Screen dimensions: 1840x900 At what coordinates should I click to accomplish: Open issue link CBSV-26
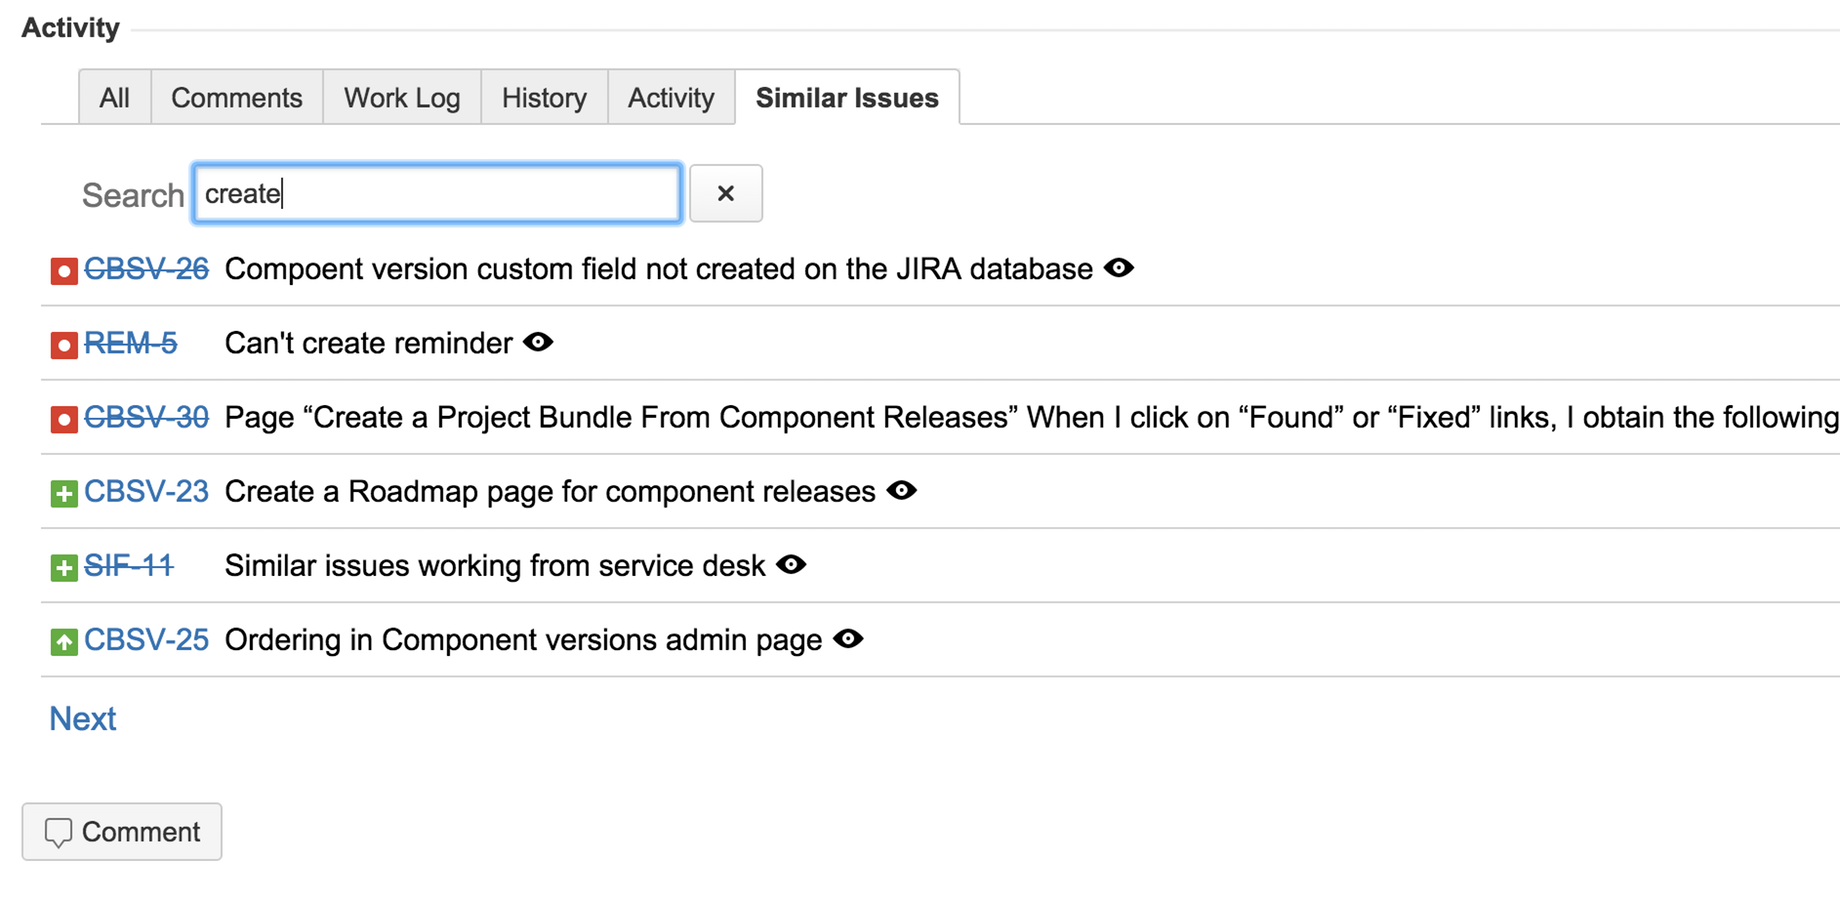point(146,269)
